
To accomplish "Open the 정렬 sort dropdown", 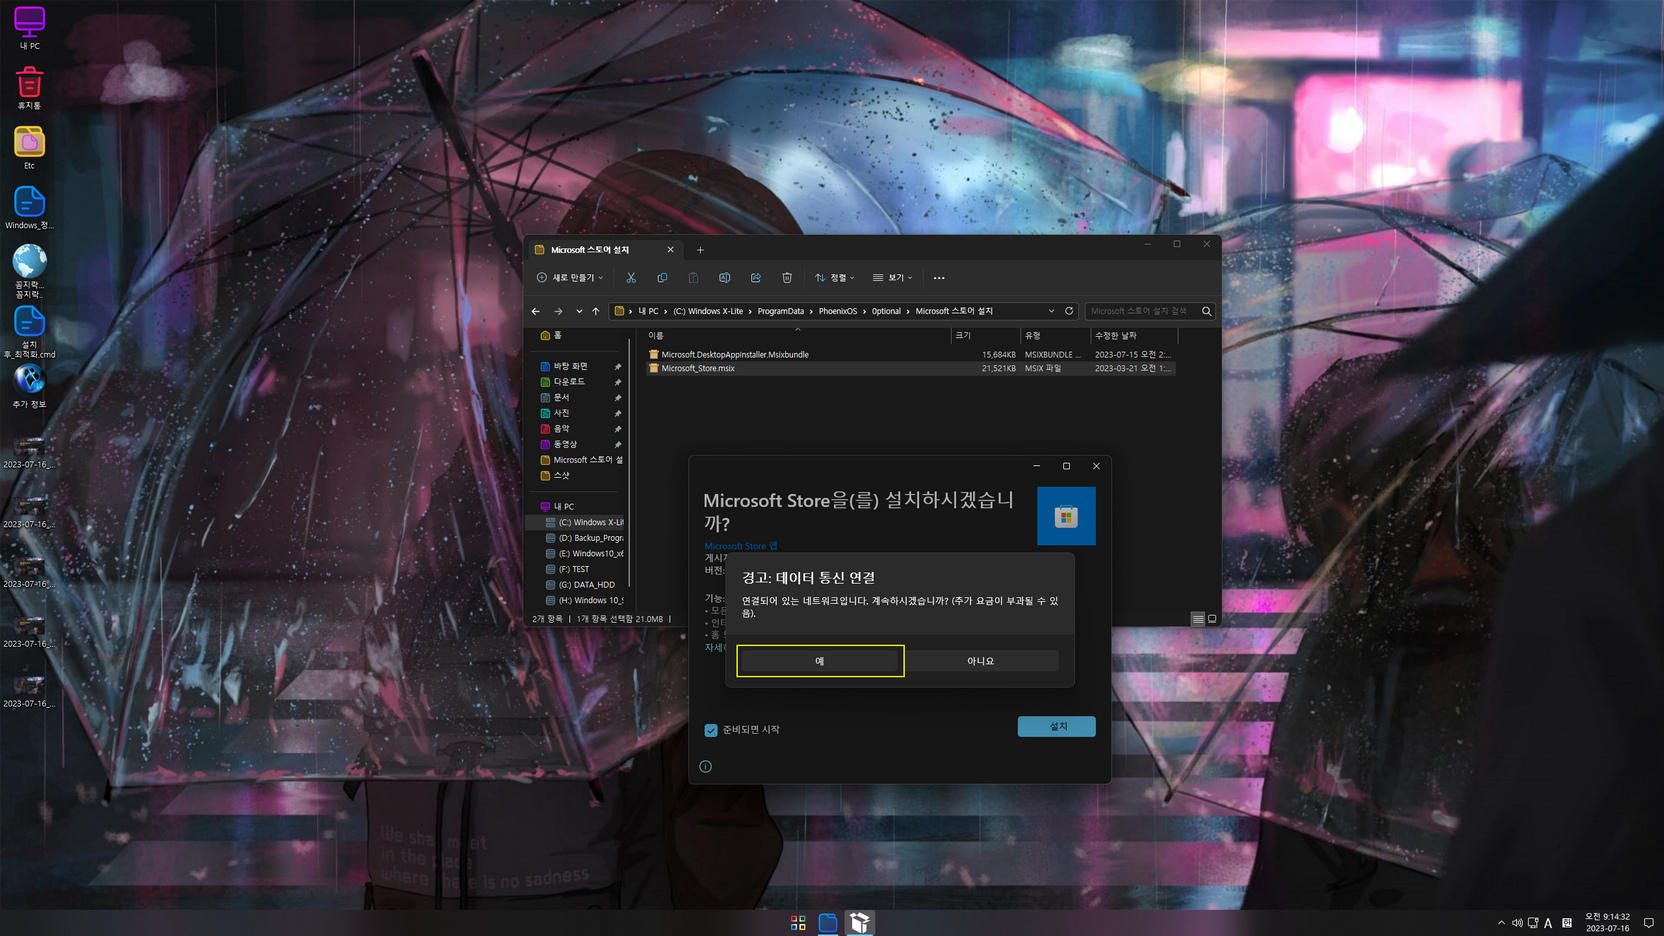I will [x=835, y=278].
